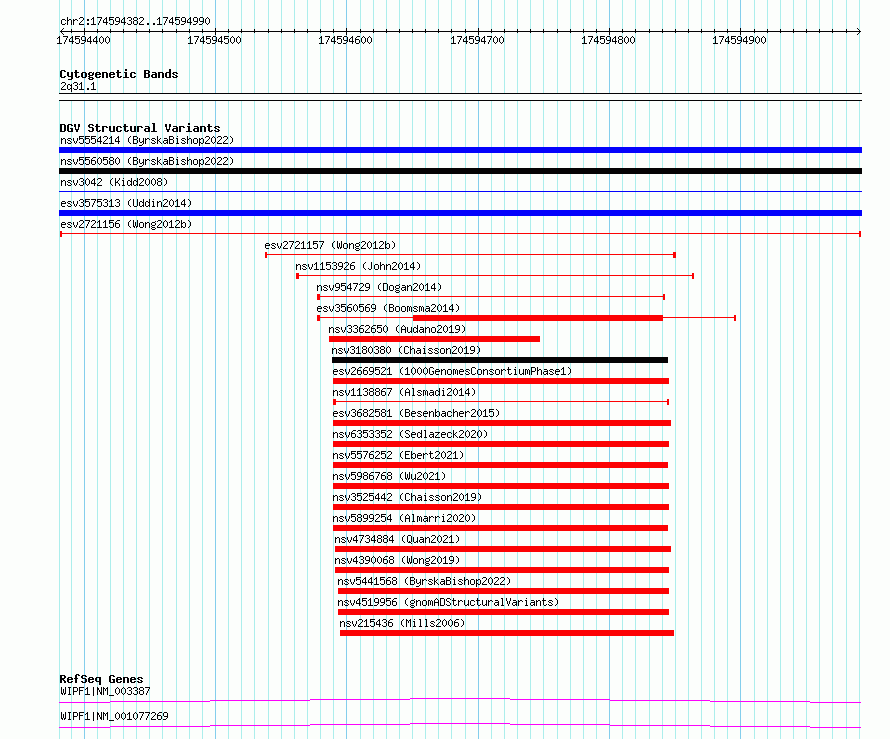890x739 pixels.
Task: Click the chr2:174594382..174594990 region text
Action: [135, 22]
